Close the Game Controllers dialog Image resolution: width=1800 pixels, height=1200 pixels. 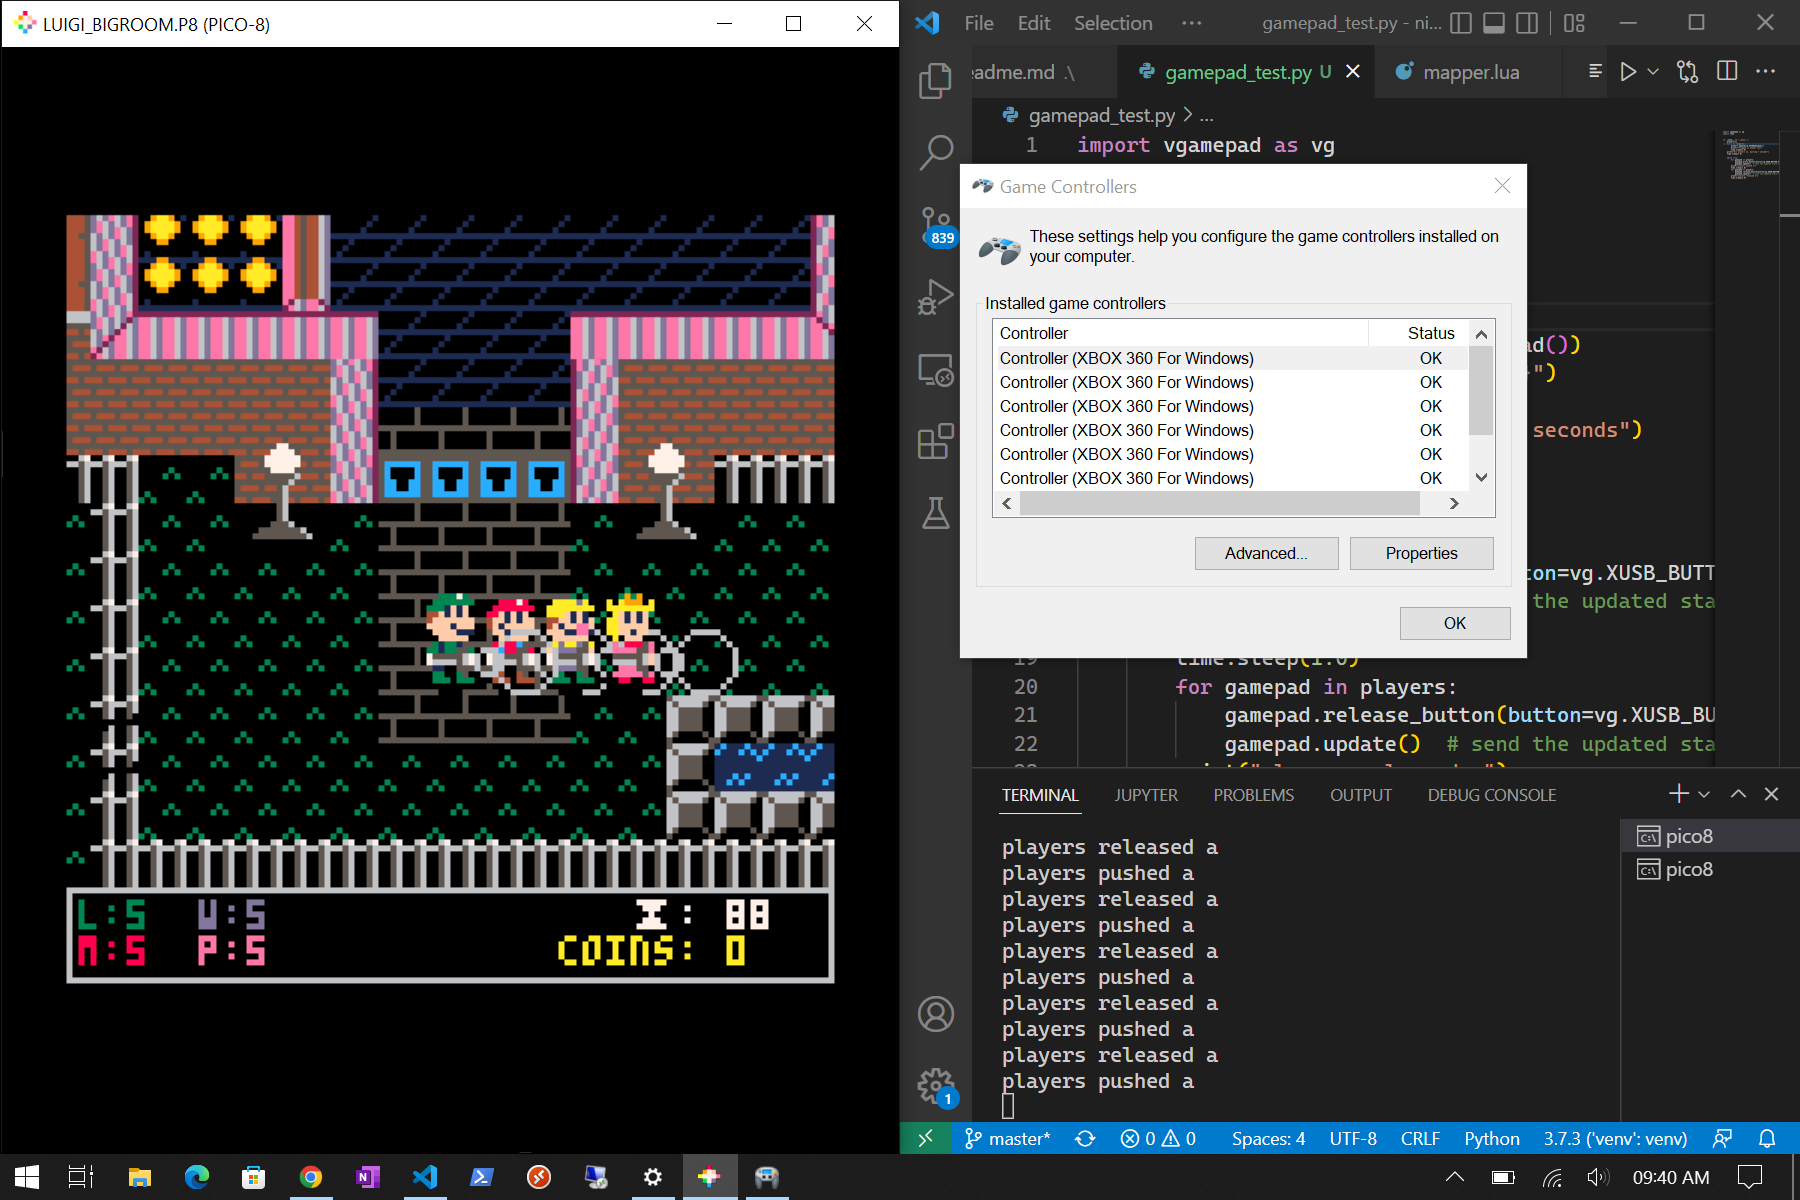1502,186
